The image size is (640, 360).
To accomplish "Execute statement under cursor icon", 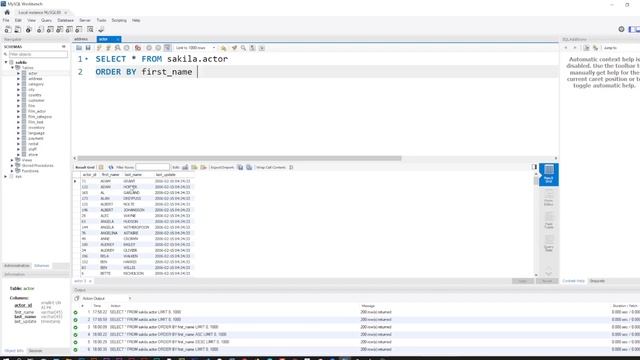I will tap(108, 48).
